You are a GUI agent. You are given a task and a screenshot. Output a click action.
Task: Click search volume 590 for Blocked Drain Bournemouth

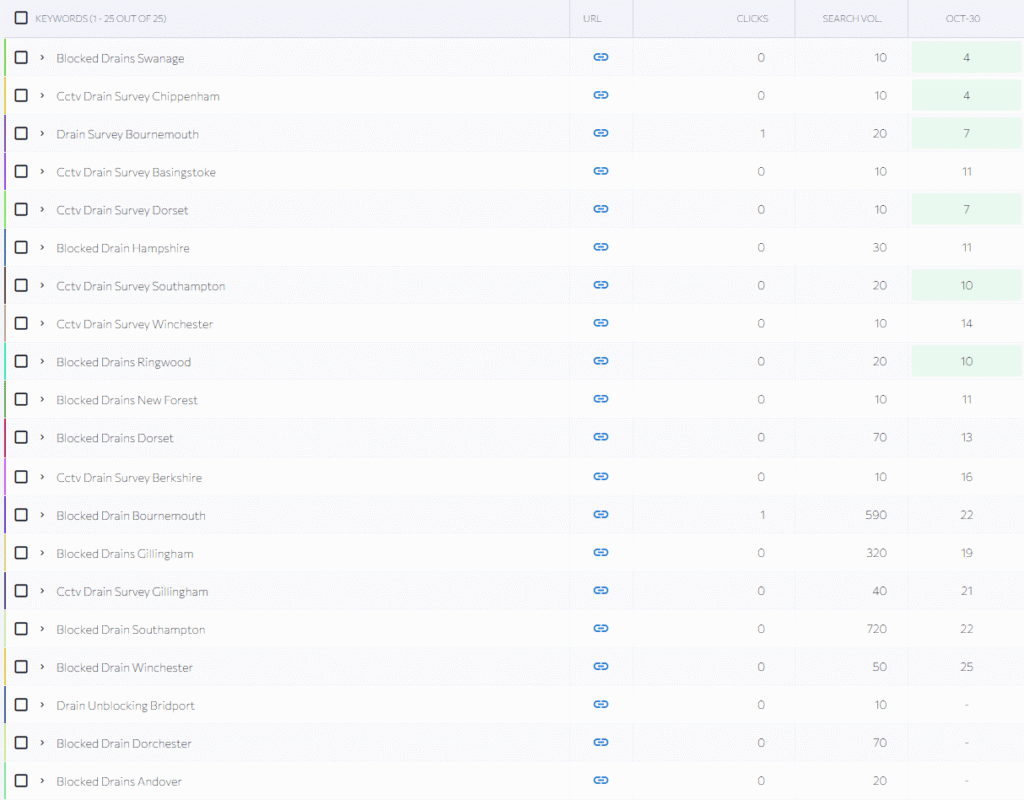(x=876, y=515)
